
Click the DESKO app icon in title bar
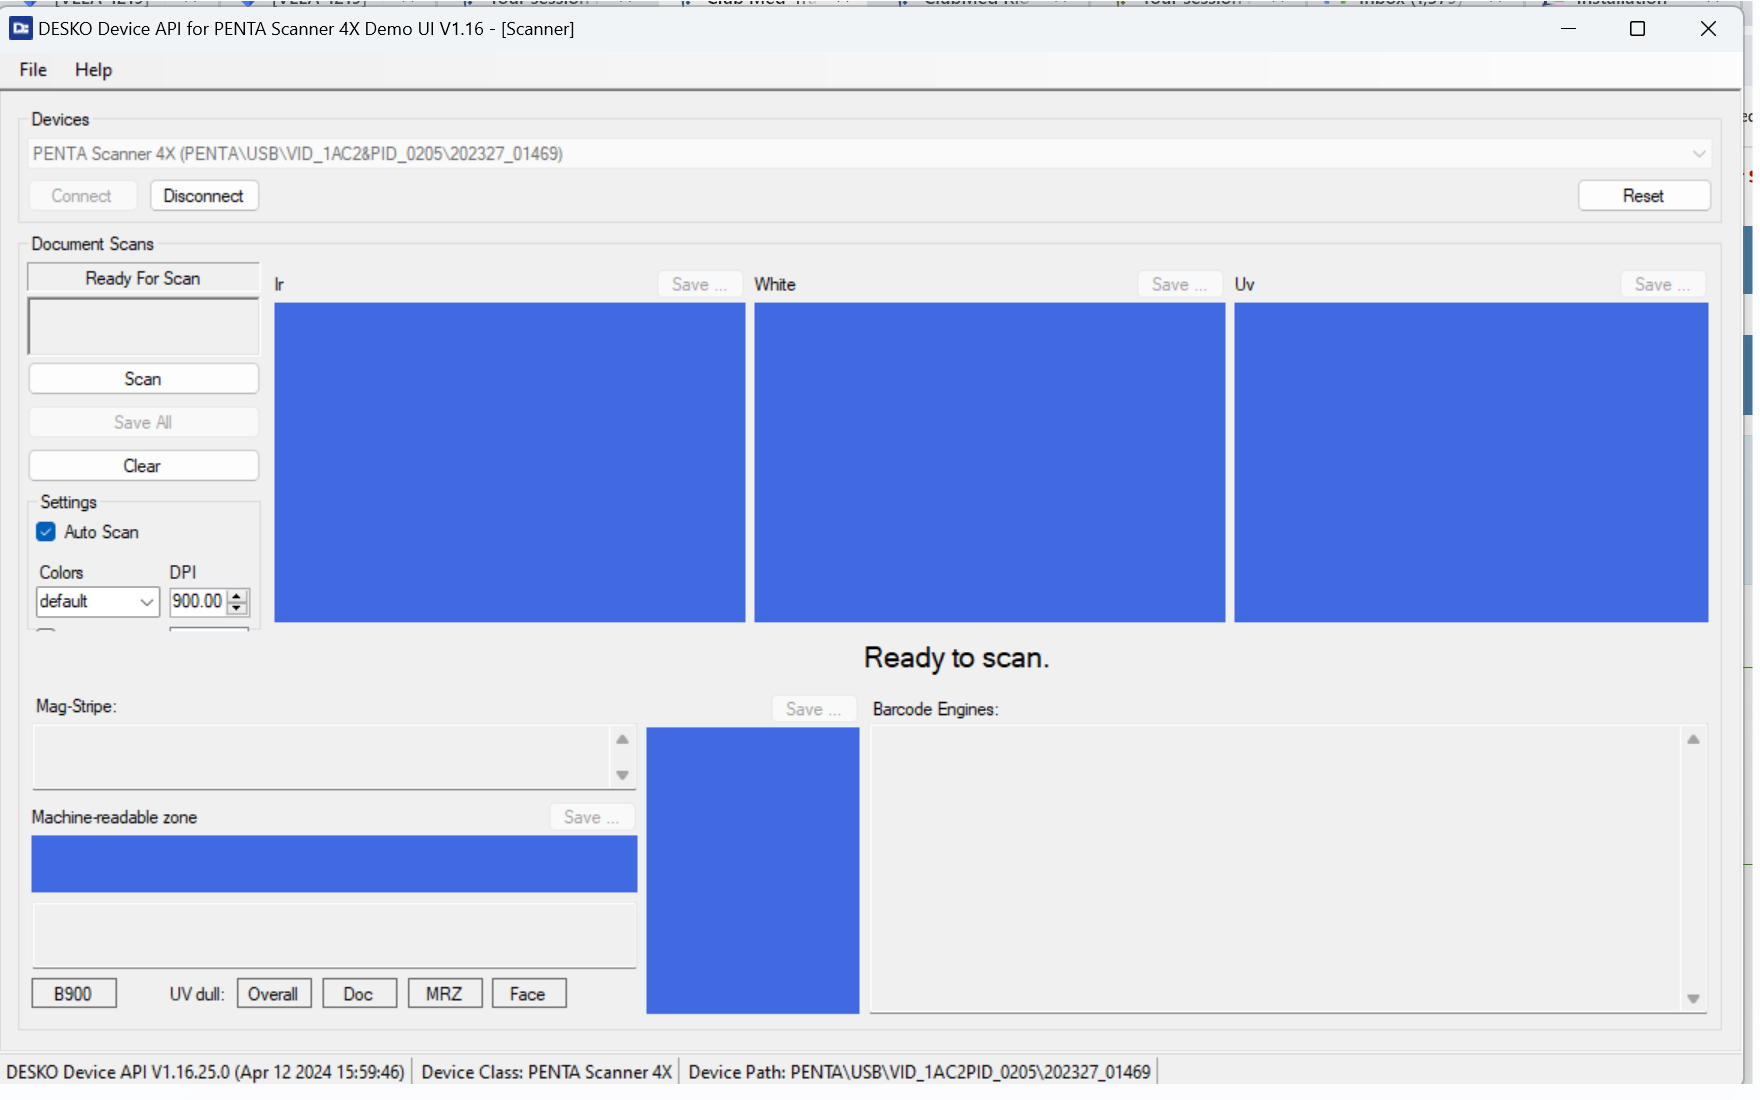pyautogui.click(x=20, y=29)
